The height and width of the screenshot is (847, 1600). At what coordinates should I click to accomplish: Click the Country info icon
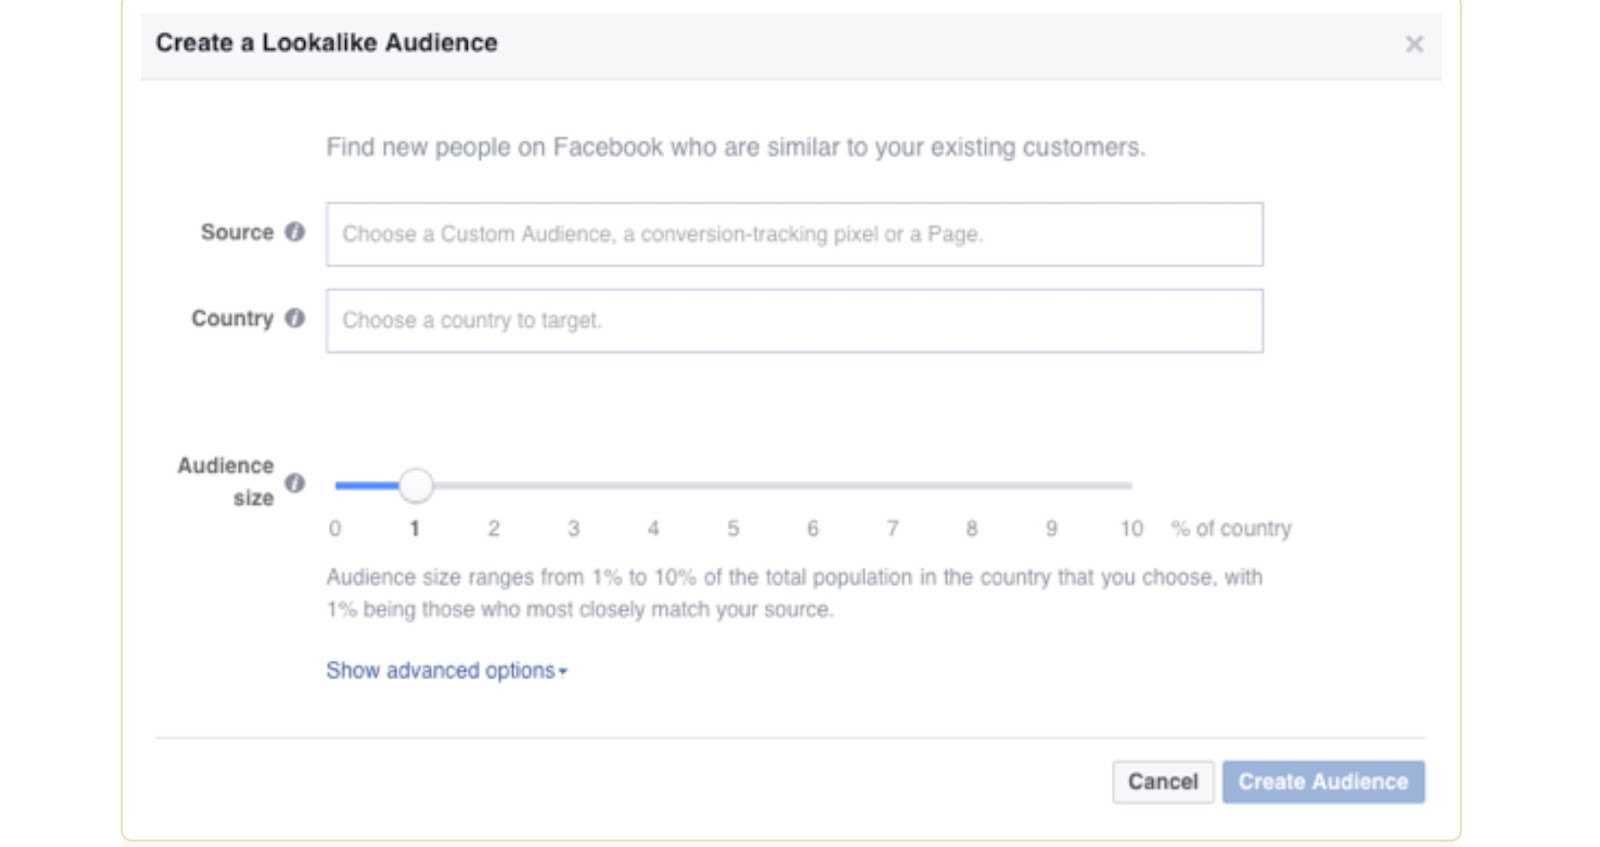294,318
